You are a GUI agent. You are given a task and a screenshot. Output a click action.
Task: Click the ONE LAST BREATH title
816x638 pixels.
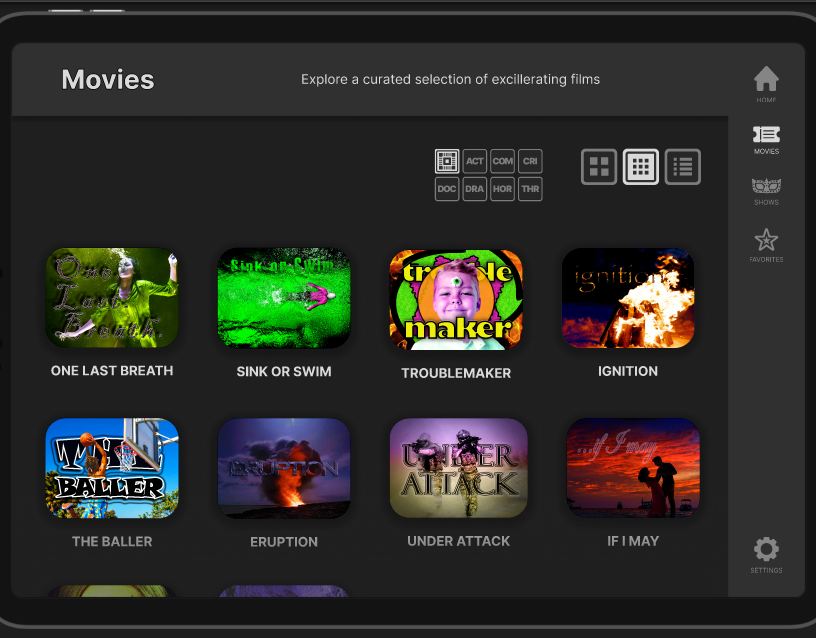click(112, 371)
